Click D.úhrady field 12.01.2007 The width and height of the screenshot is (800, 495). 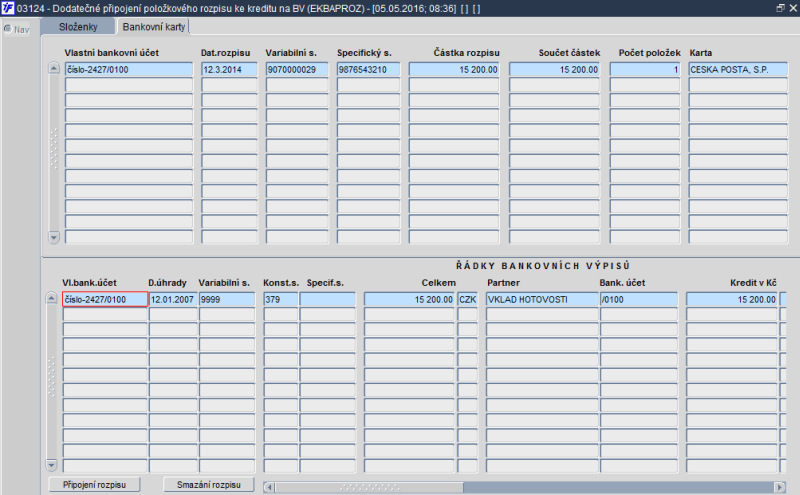(x=172, y=300)
